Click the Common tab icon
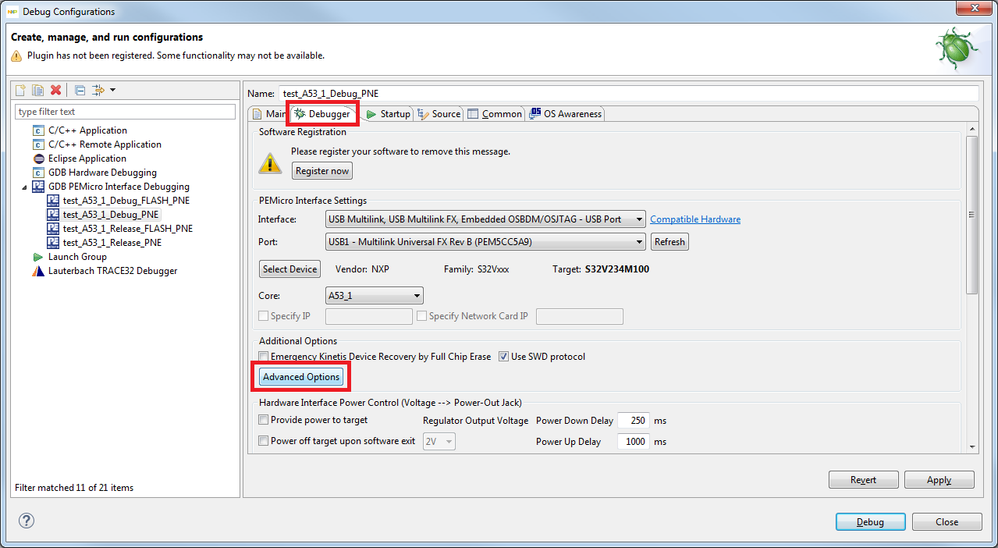 (x=472, y=114)
